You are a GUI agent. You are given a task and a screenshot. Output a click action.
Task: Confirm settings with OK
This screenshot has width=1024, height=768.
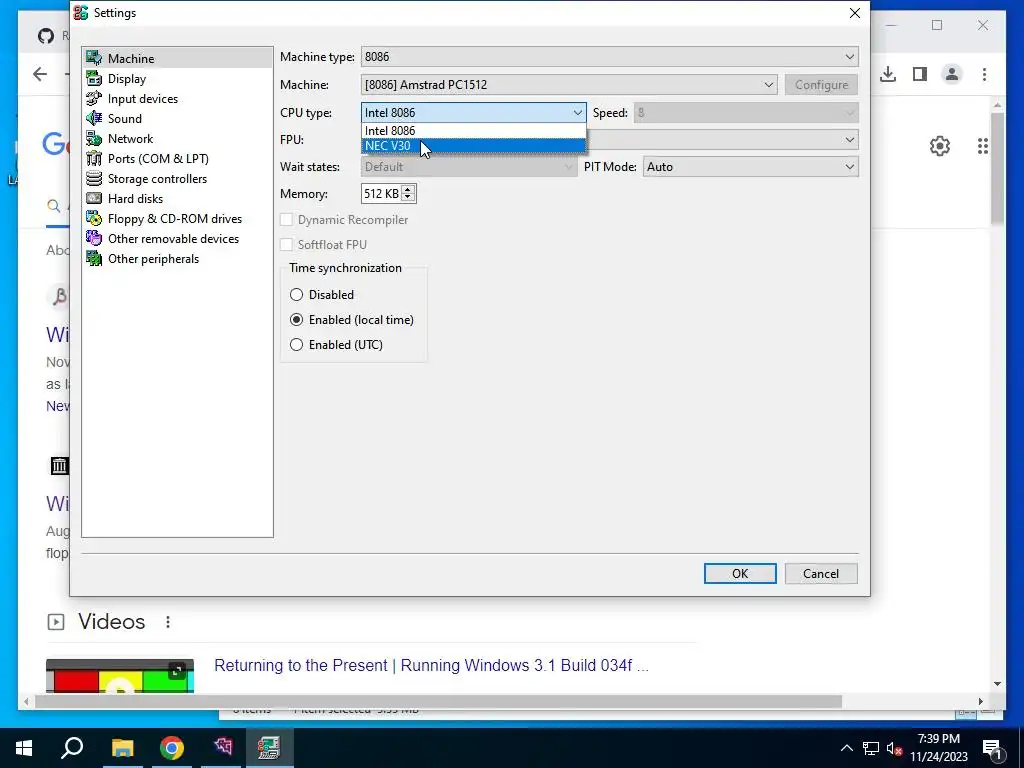[x=740, y=573]
